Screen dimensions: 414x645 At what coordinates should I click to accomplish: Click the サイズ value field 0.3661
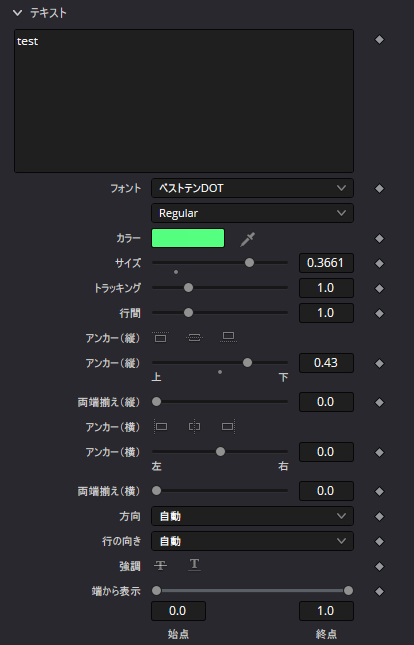tap(326, 263)
